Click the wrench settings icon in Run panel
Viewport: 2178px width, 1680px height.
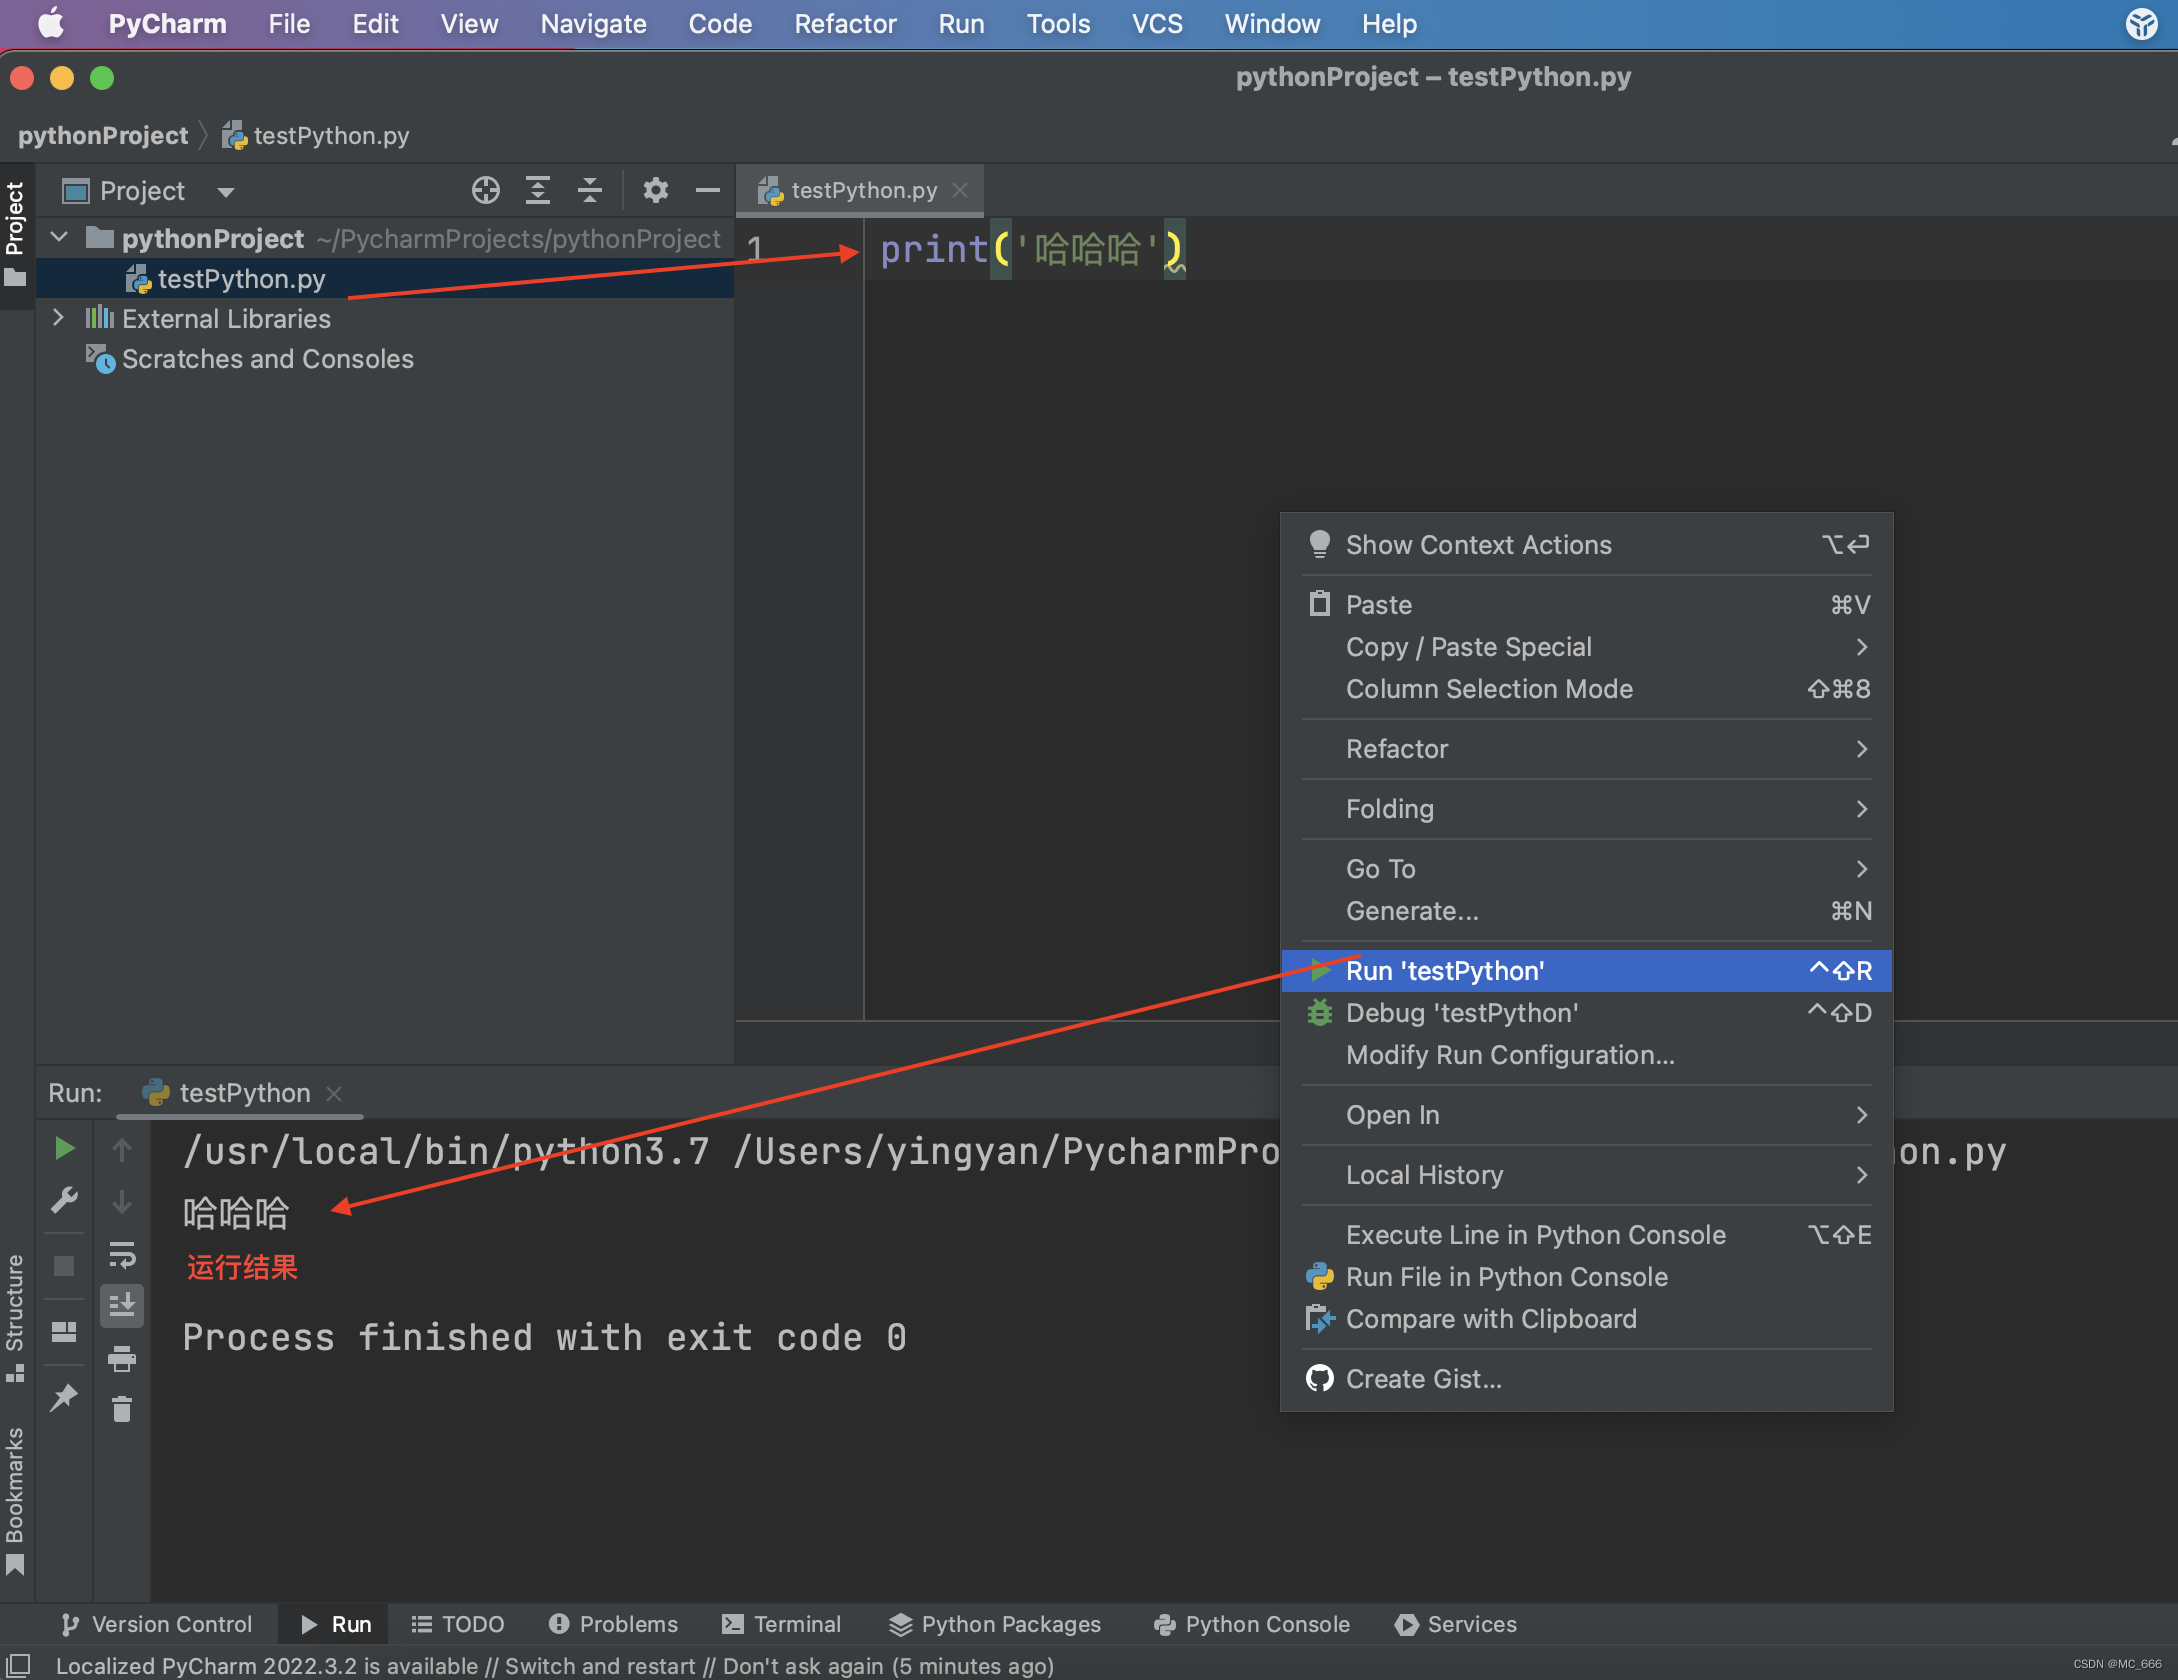click(64, 1200)
